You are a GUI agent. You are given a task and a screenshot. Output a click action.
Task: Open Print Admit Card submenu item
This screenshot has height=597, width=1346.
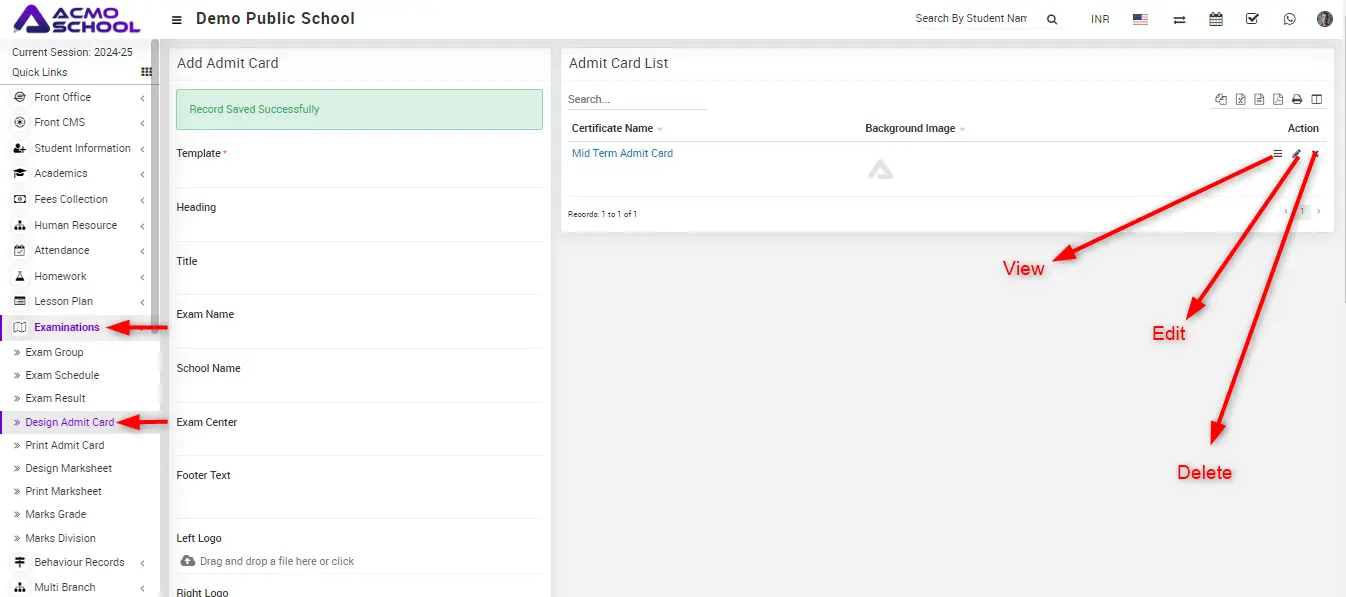65,445
